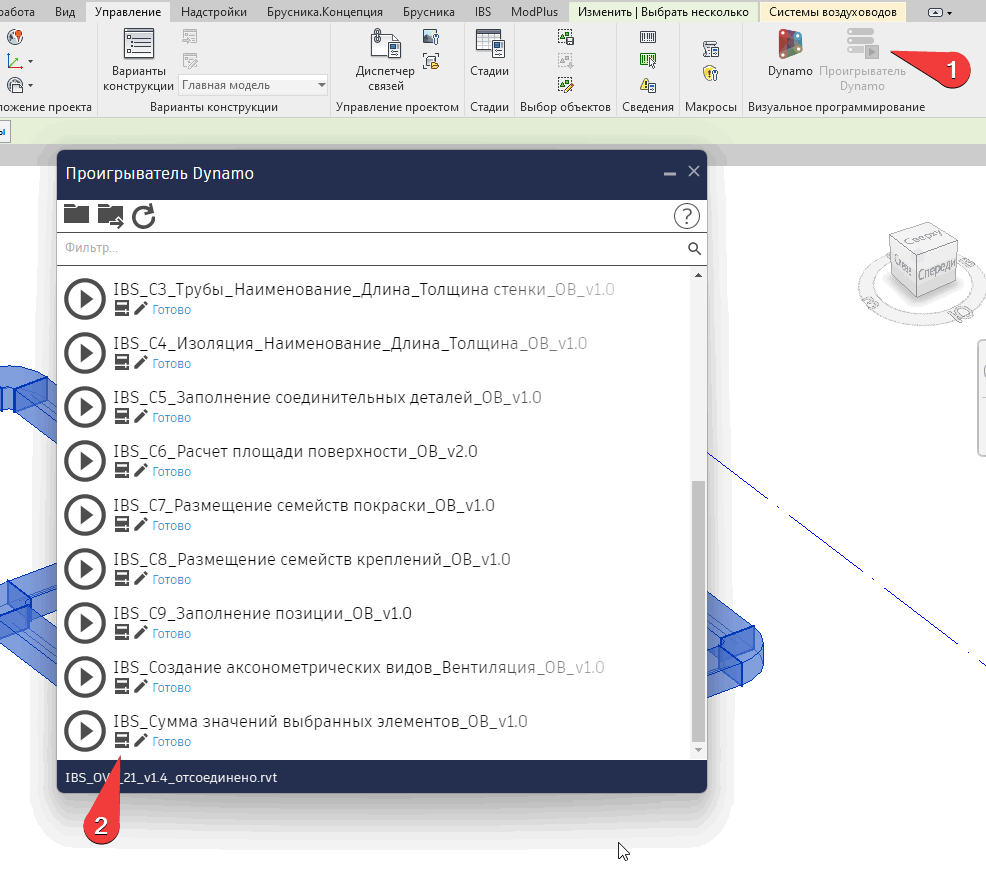The height and width of the screenshot is (870, 986).
Task: Open Macro Security icon in Макросы
Action: pos(711,73)
